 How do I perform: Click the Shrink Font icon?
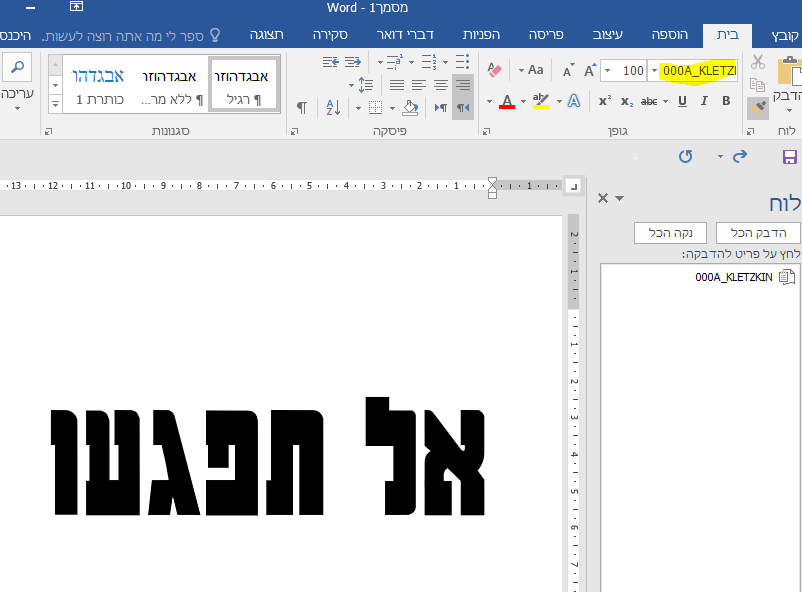coord(568,71)
